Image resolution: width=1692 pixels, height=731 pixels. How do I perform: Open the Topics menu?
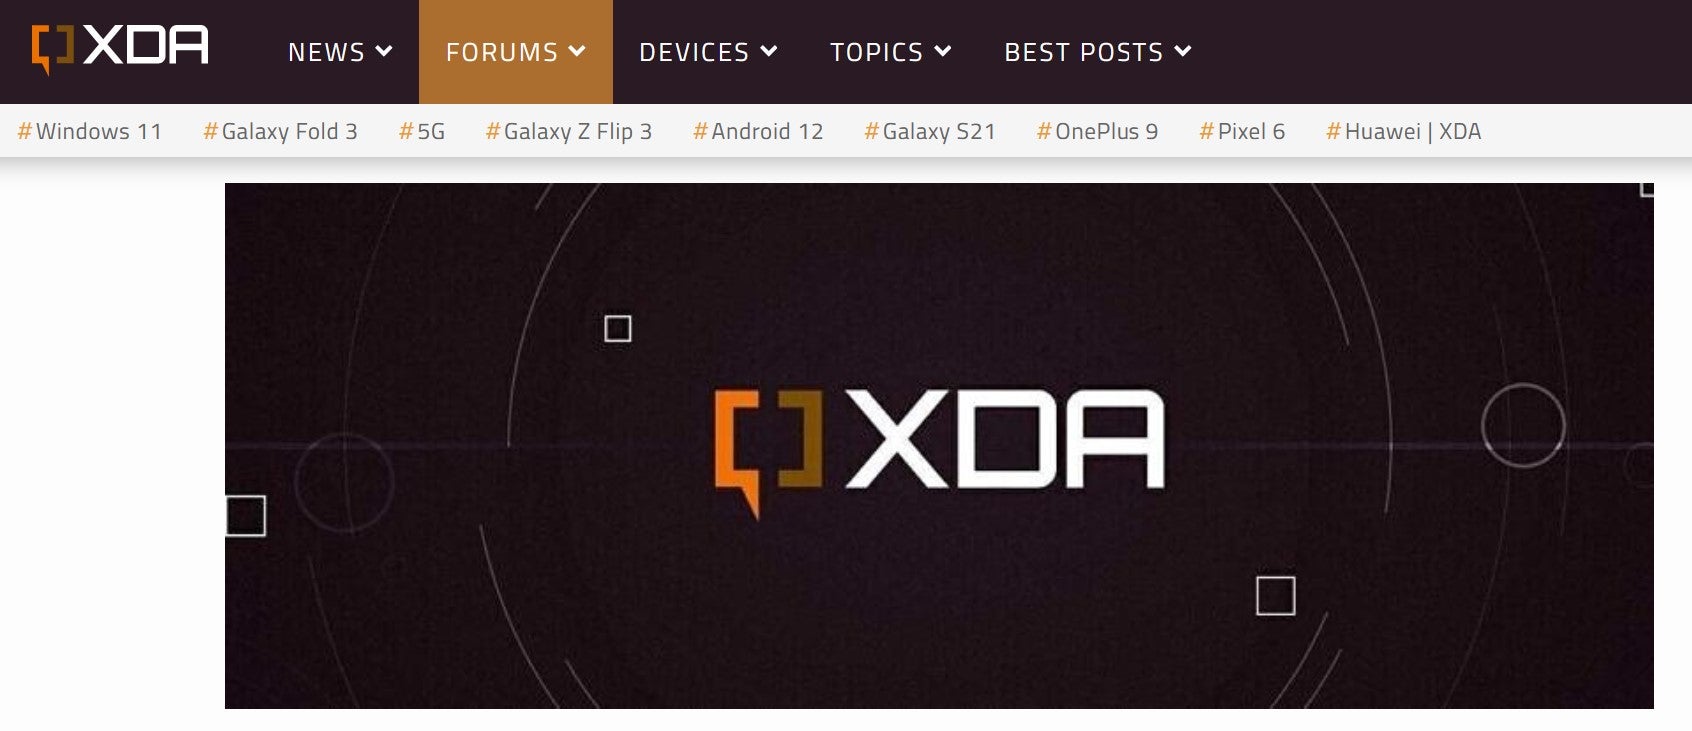[x=891, y=52]
